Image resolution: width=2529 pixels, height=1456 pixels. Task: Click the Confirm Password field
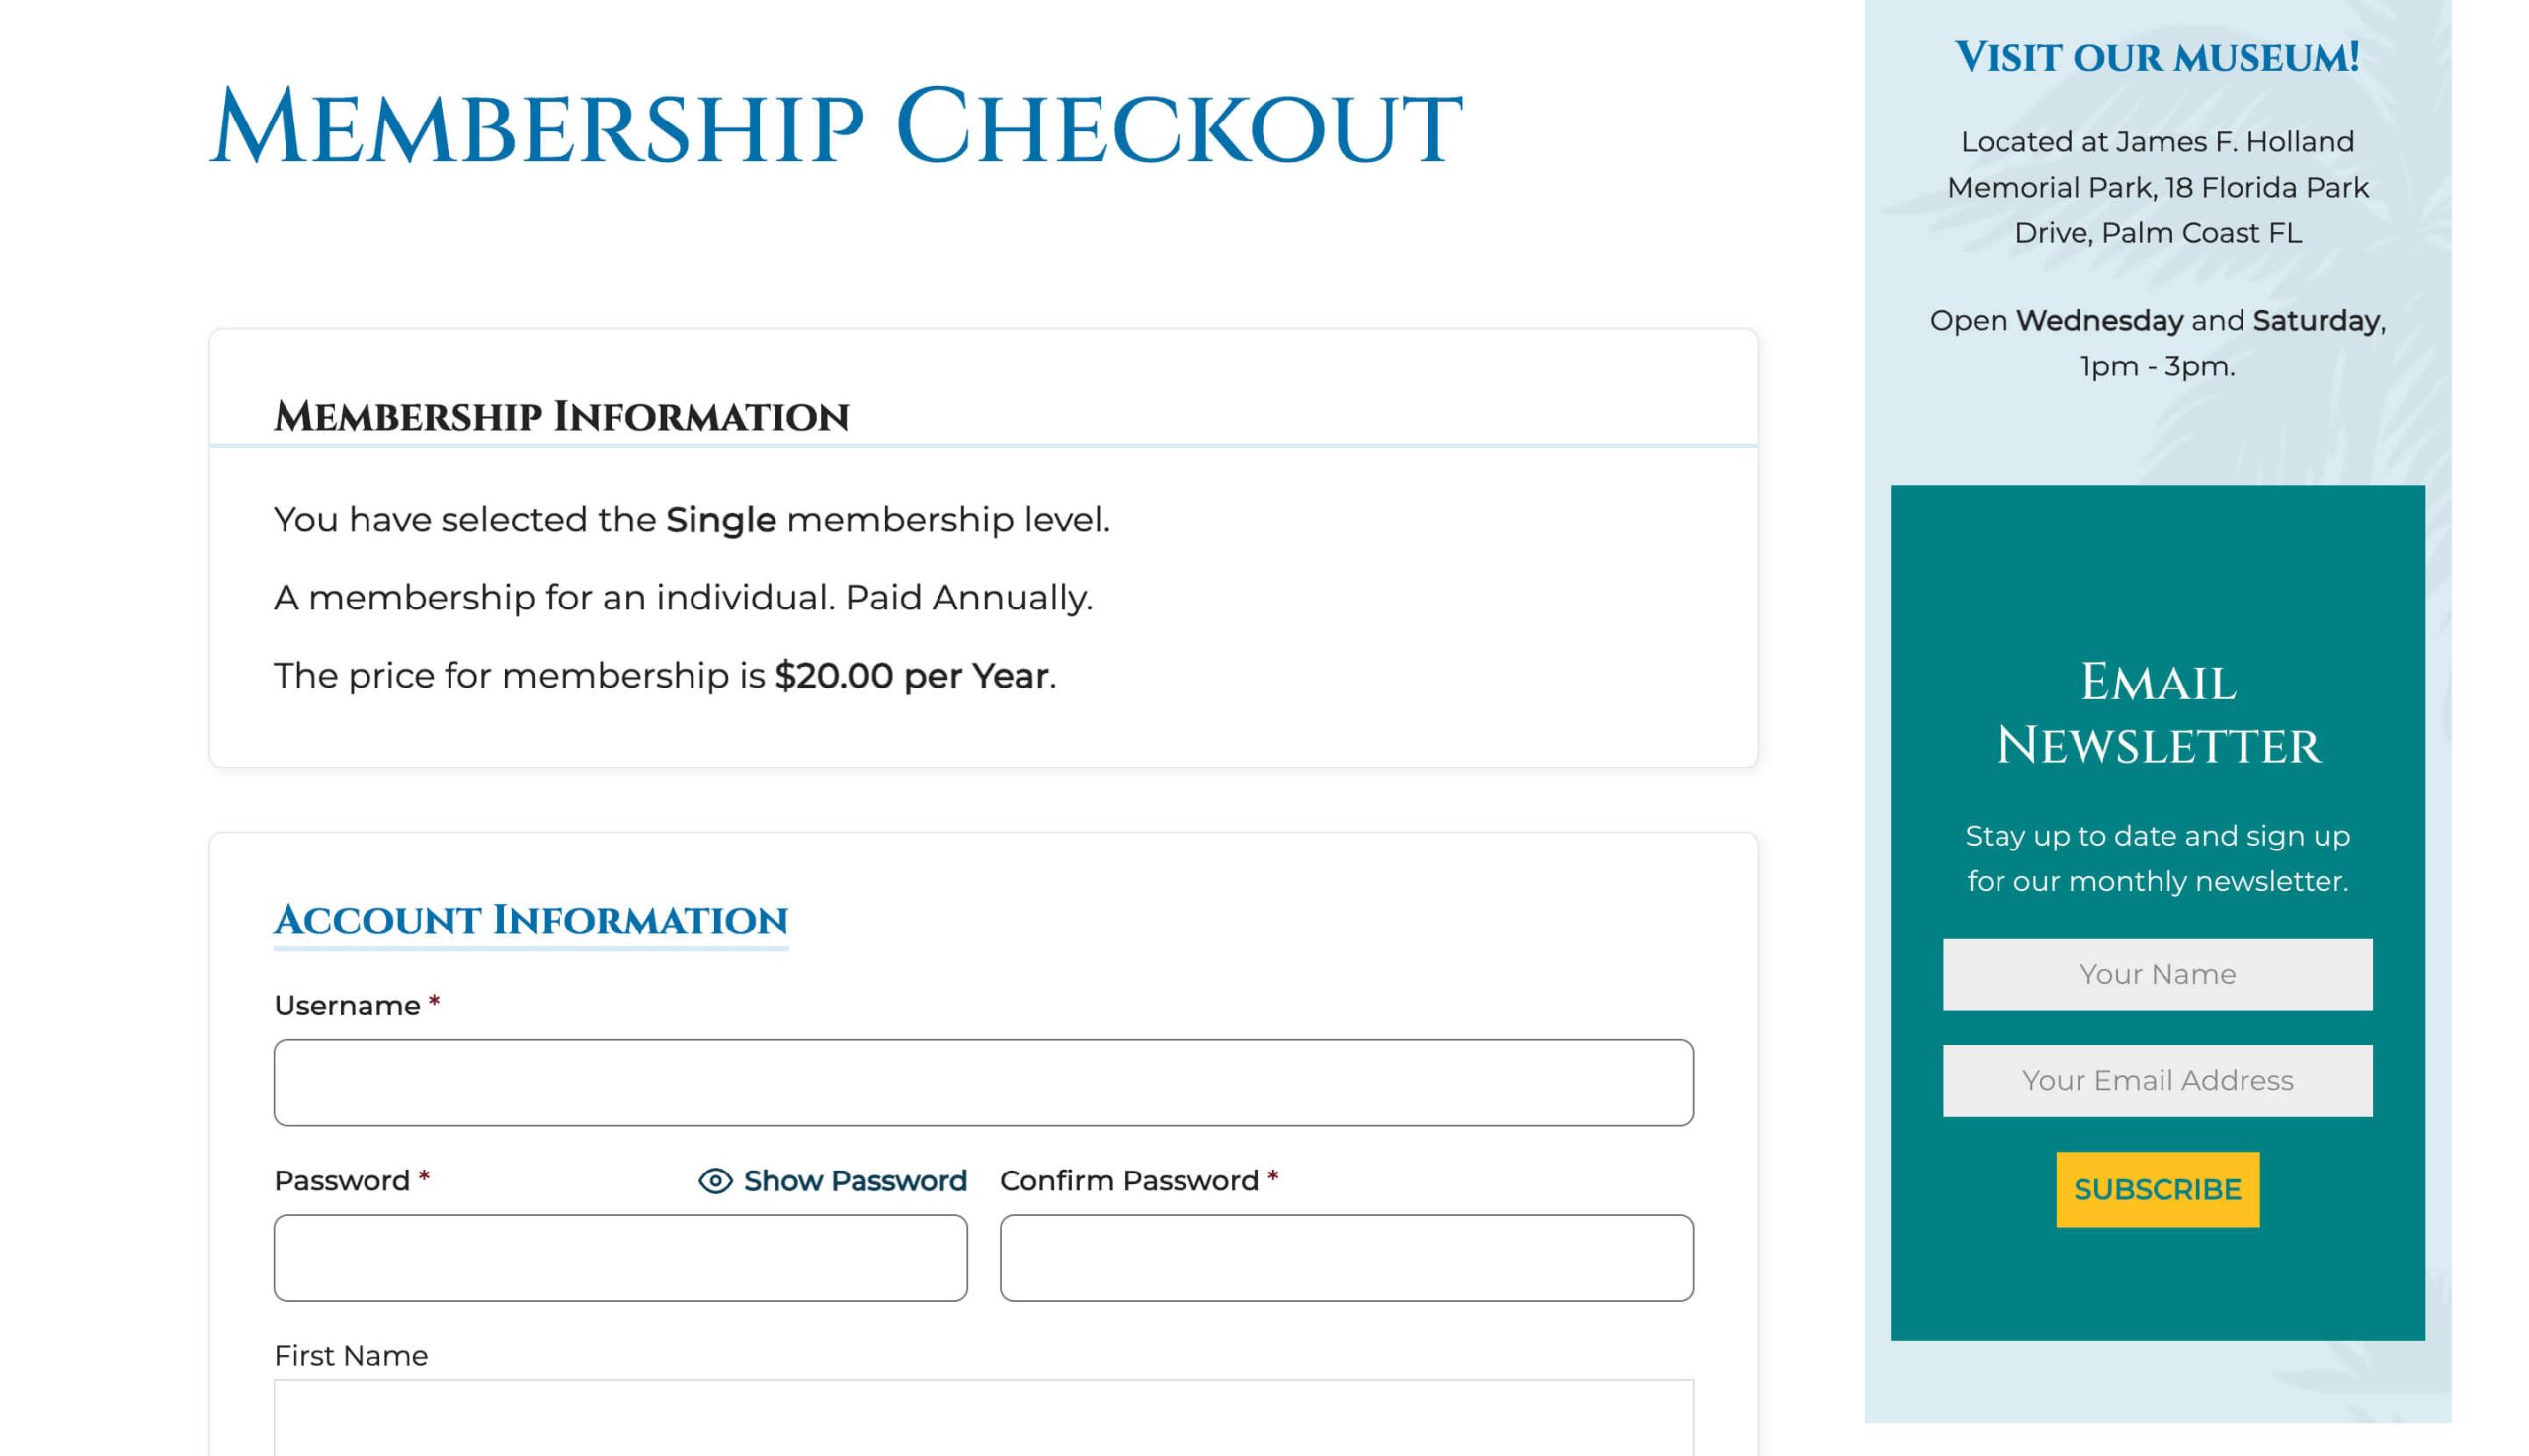click(1346, 1257)
